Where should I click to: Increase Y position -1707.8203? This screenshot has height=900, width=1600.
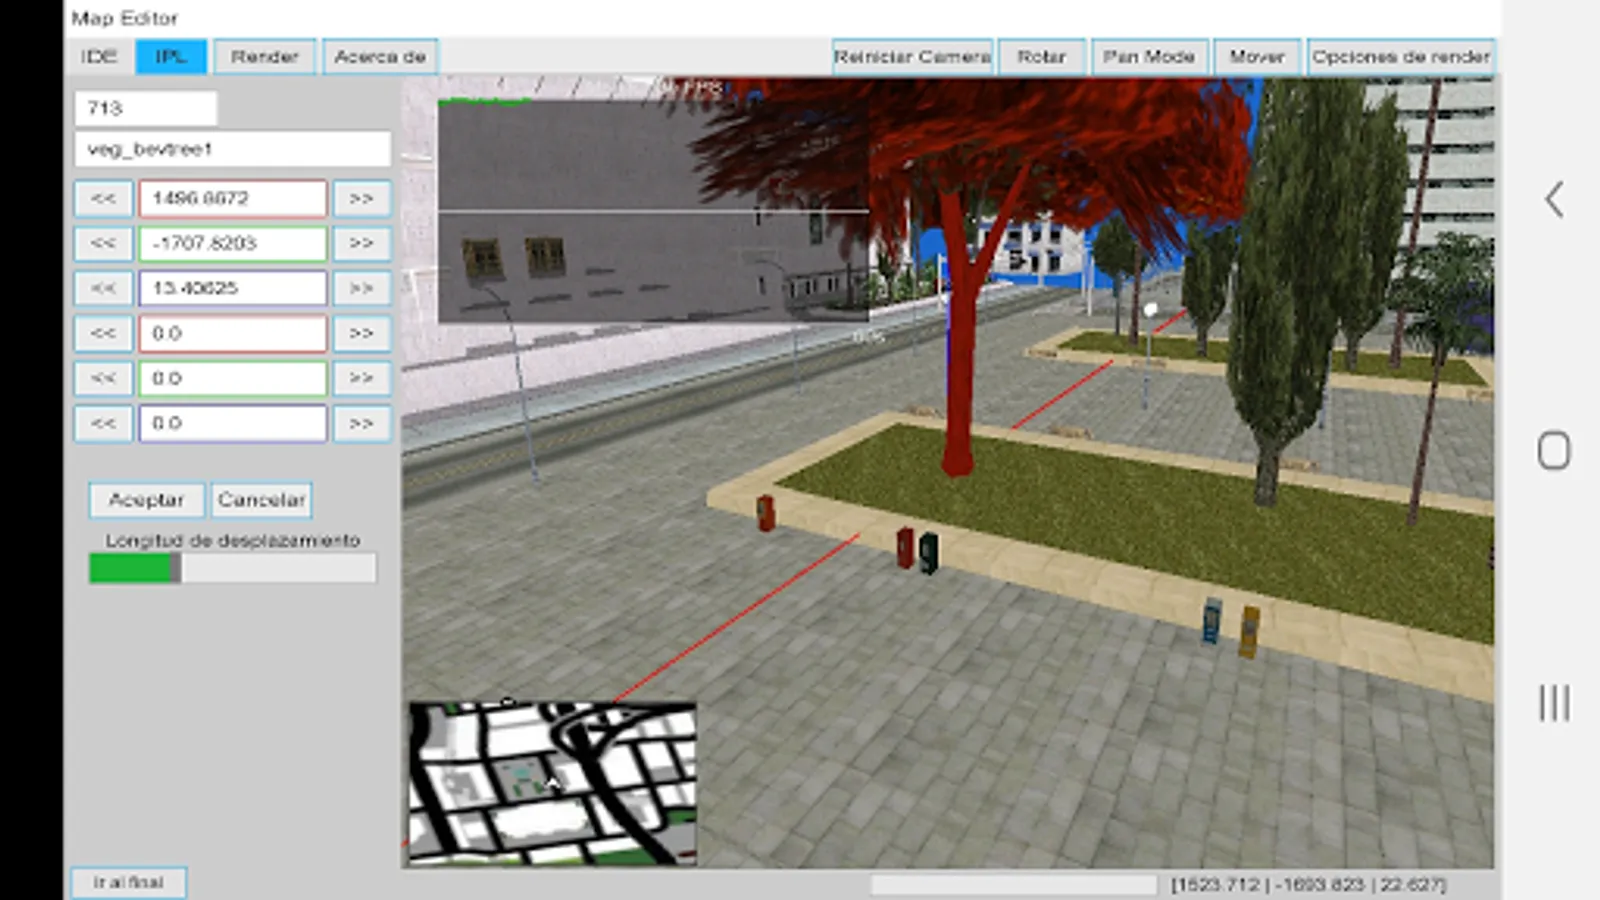[361, 243]
